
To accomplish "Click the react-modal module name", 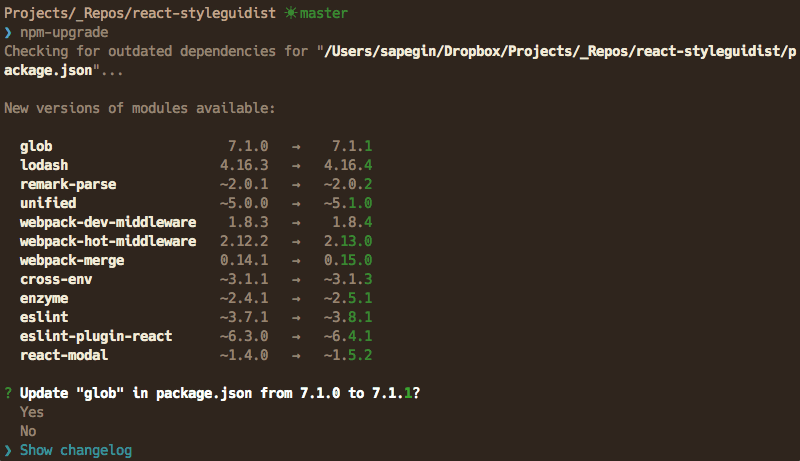I will click(64, 355).
